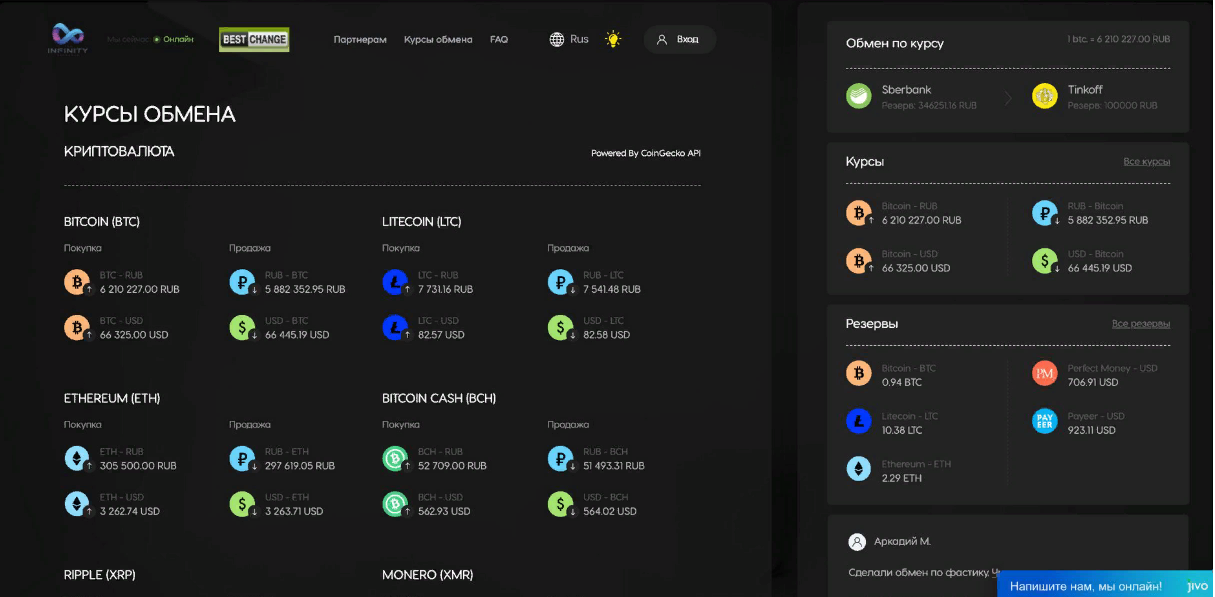Toggle light theme with the lightbulb icon
Viewport: 1215px width, 597px height.
tap(613, 40)
